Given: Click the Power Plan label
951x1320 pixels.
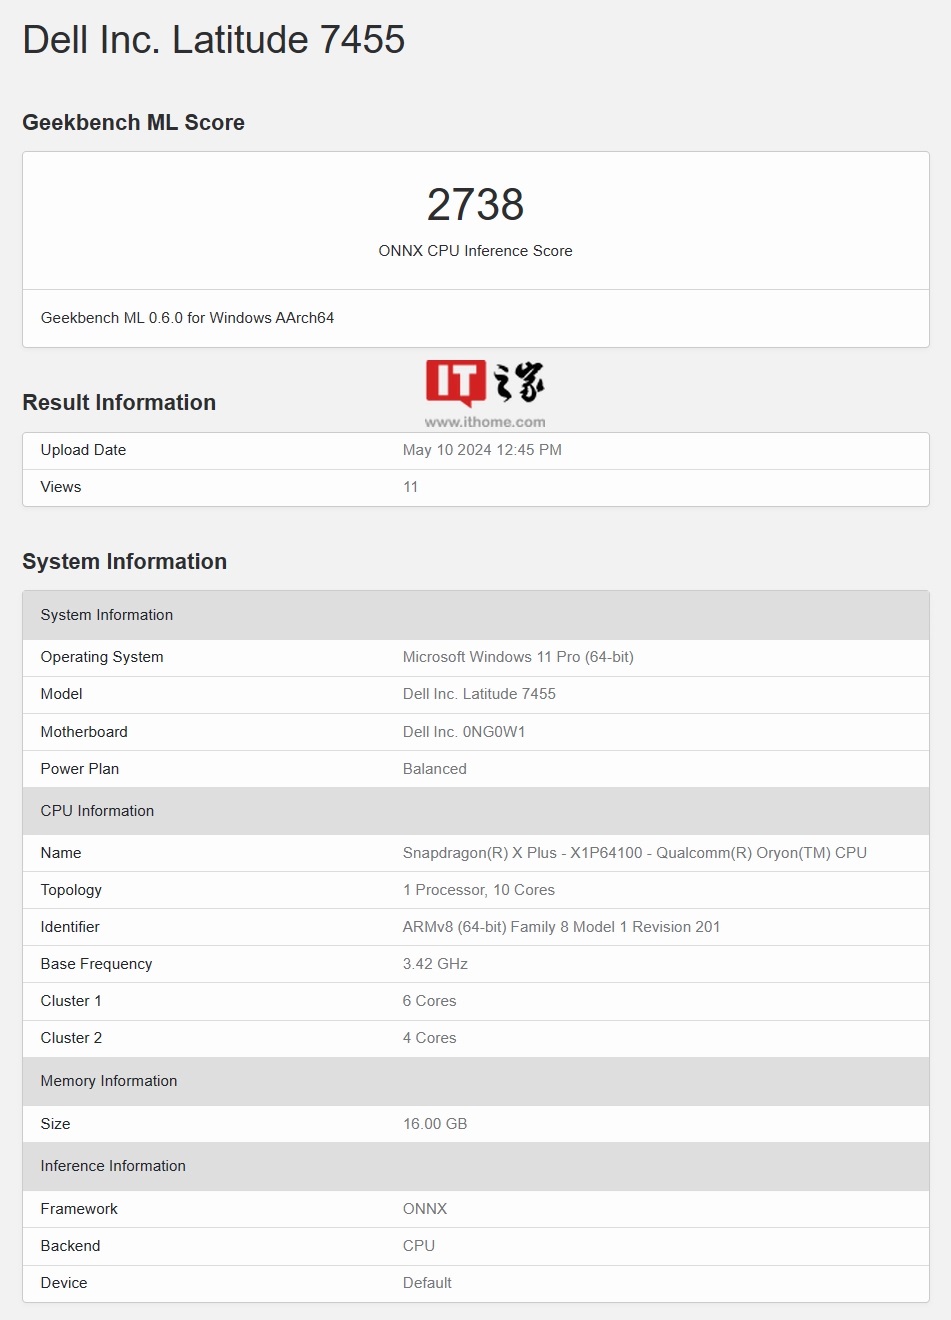Looking at the screenshot, I should [x=80, y=769].
